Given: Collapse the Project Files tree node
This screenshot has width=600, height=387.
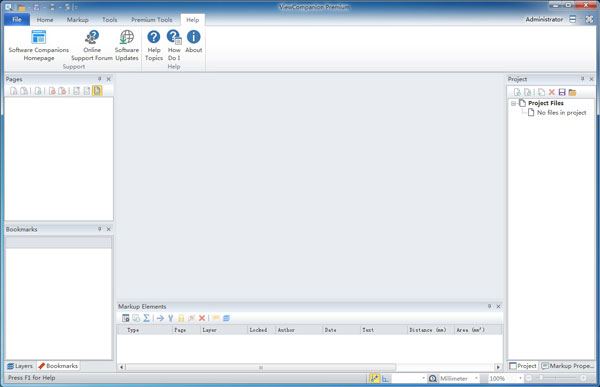Looking at the screenshot, I should pyautogui.click(x=514, y=103).
